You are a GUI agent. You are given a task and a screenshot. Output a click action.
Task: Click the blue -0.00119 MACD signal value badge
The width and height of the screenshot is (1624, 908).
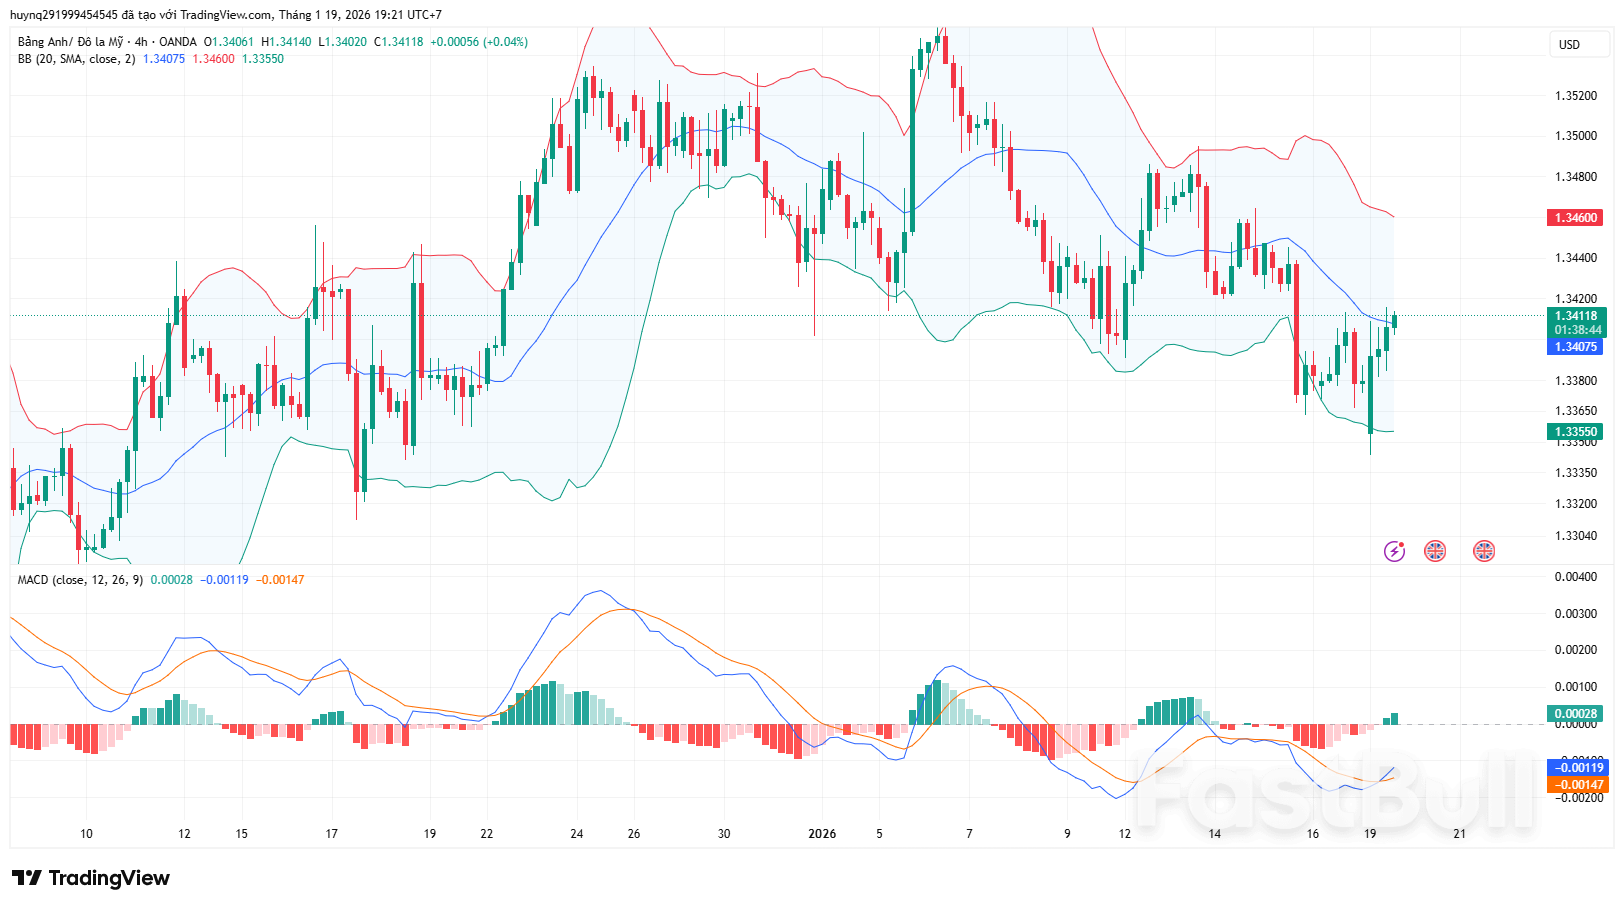[1578, 768]
